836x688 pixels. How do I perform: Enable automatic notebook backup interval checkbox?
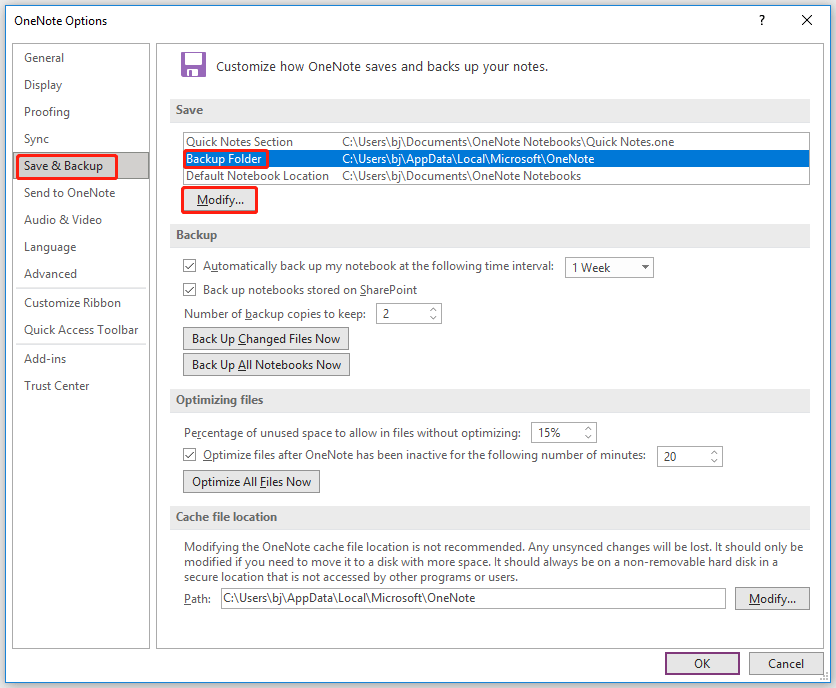(189, 266)
